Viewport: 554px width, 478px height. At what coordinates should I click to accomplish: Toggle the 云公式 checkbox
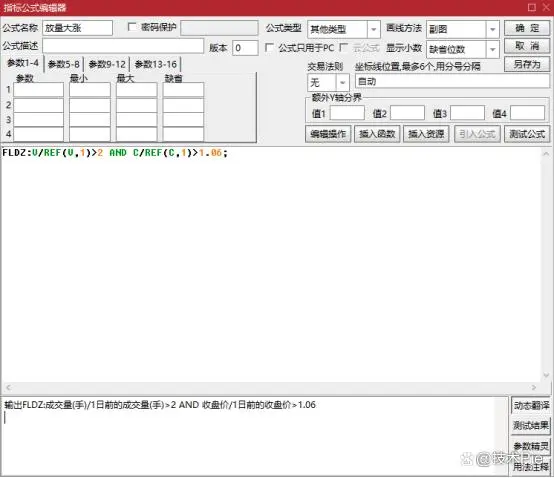(343, 47)
